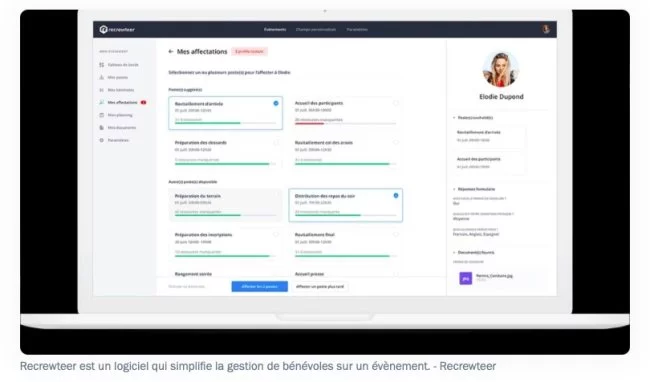This screenshot has height=382, width=650.
Task: Select the Accueil des participants post checkbox
Action: pos(396,103)
